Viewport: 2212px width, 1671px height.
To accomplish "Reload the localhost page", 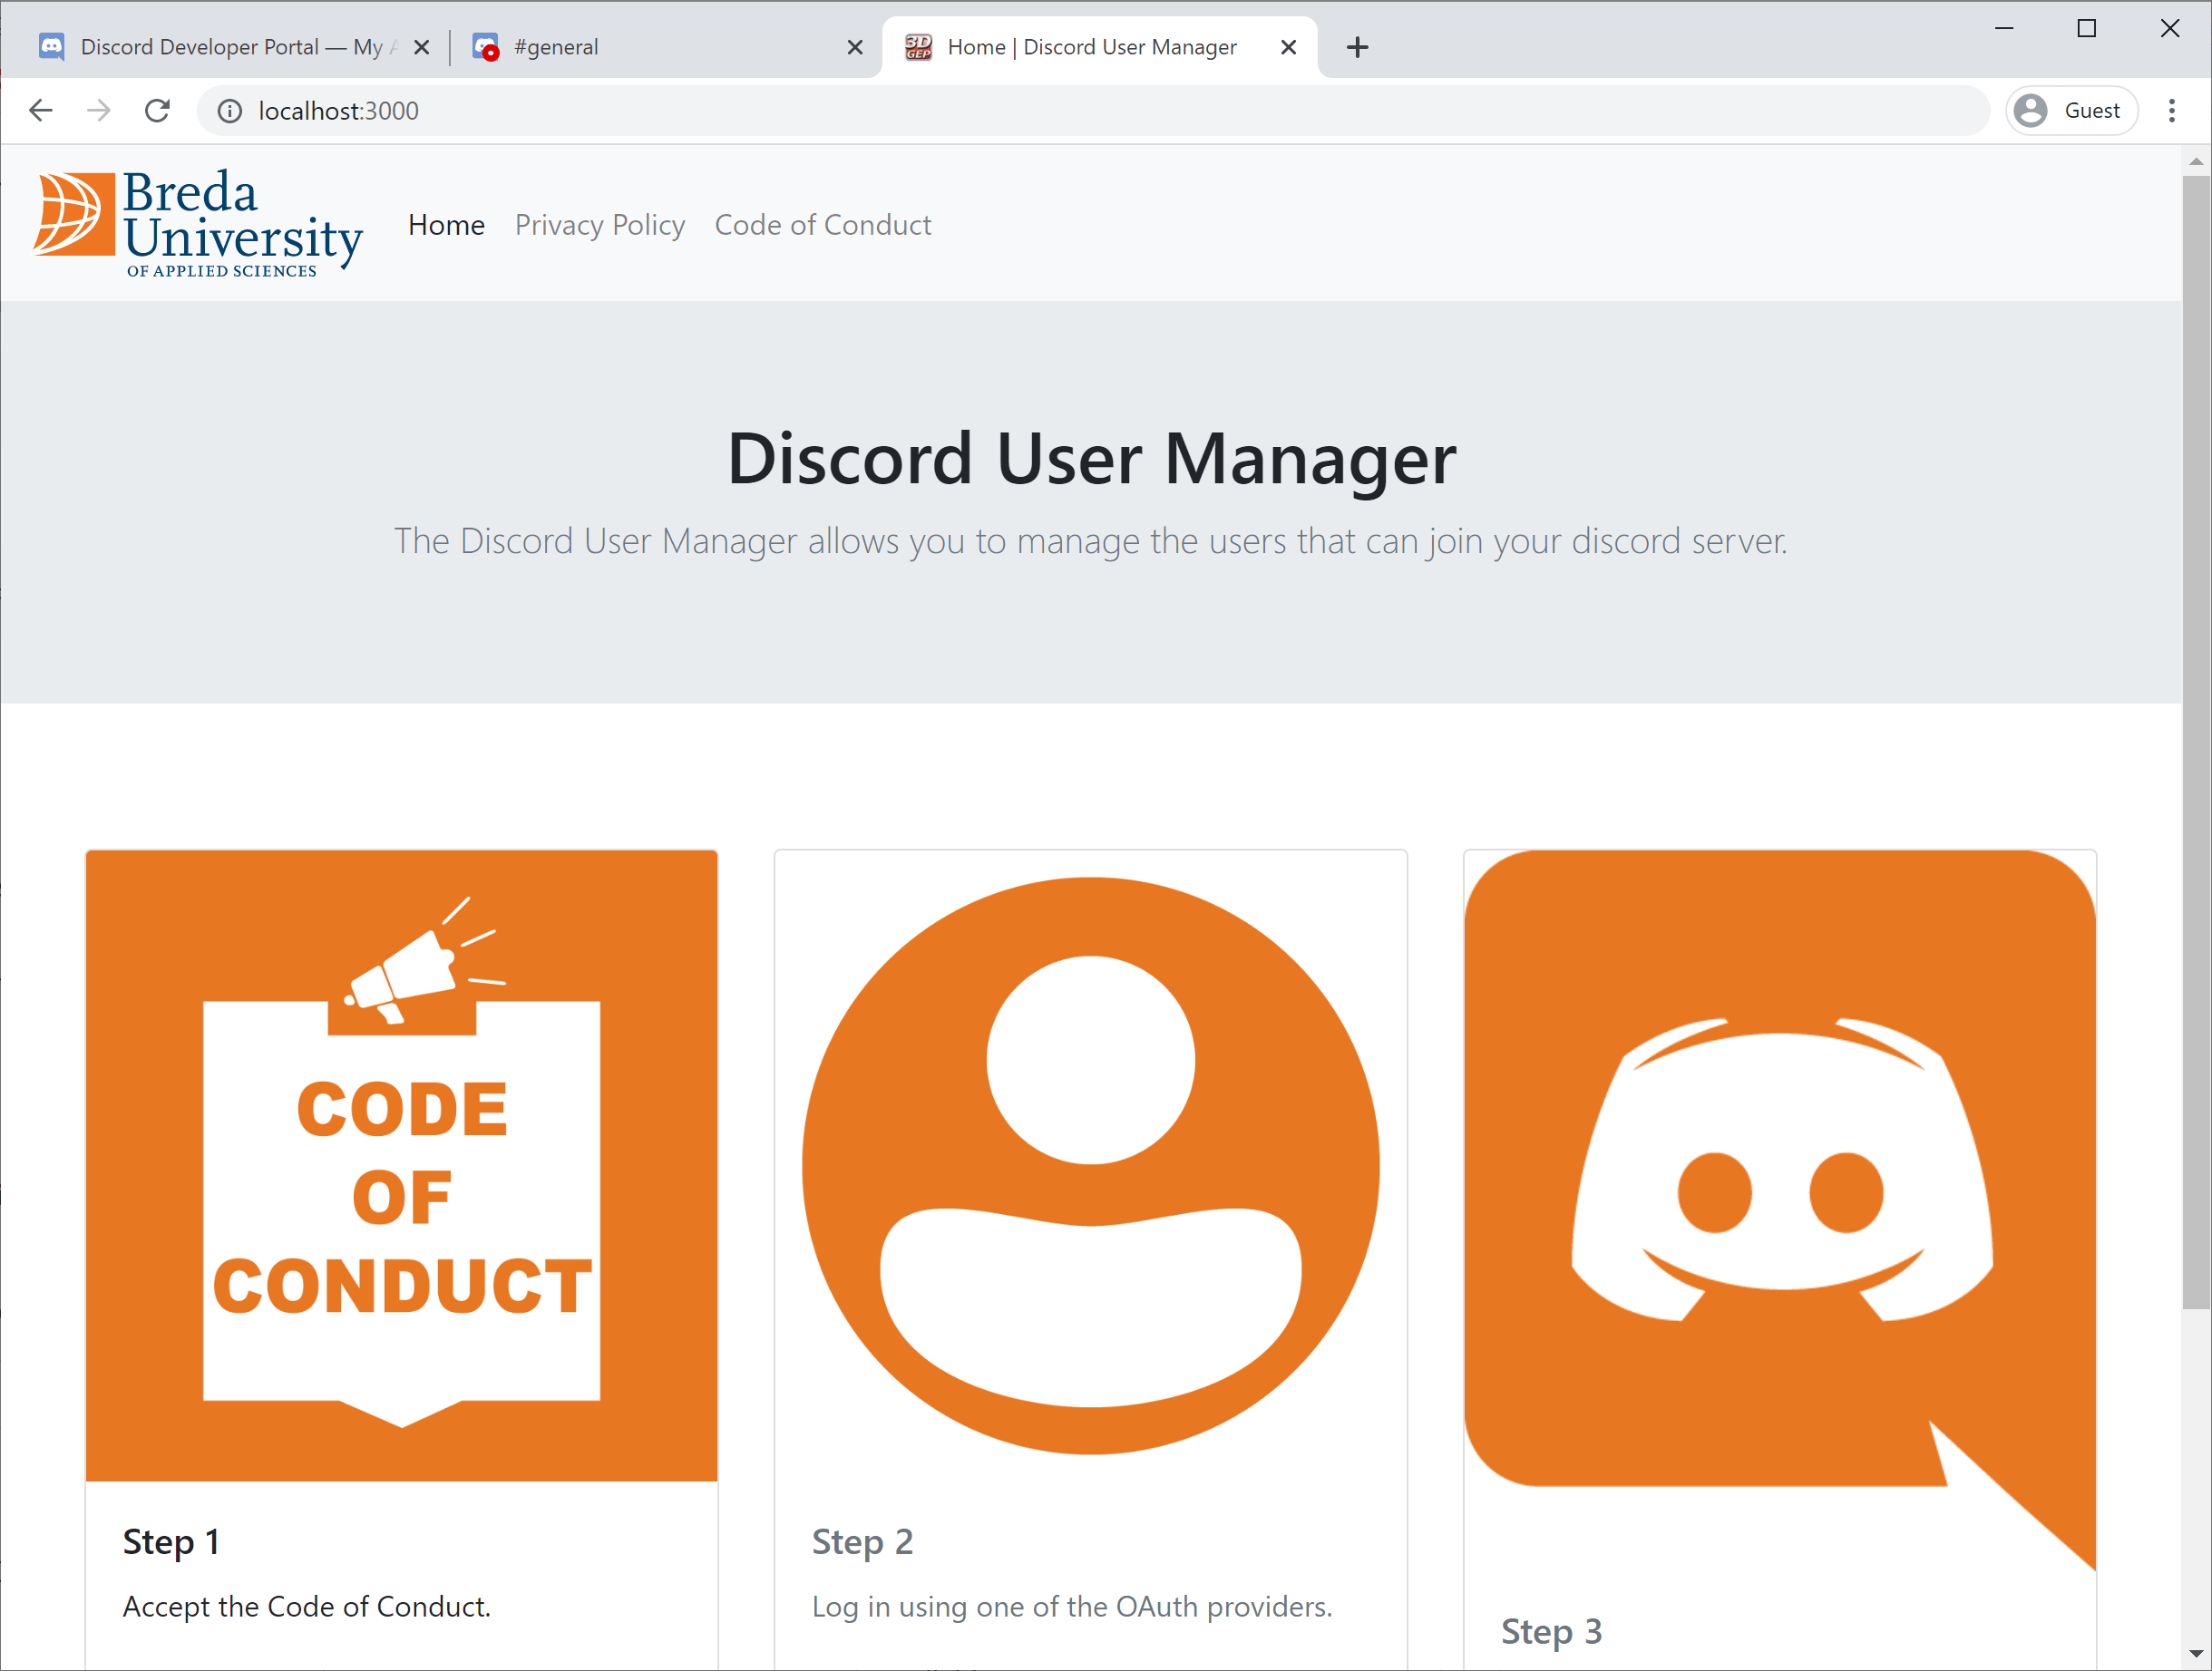I will 157,110.
